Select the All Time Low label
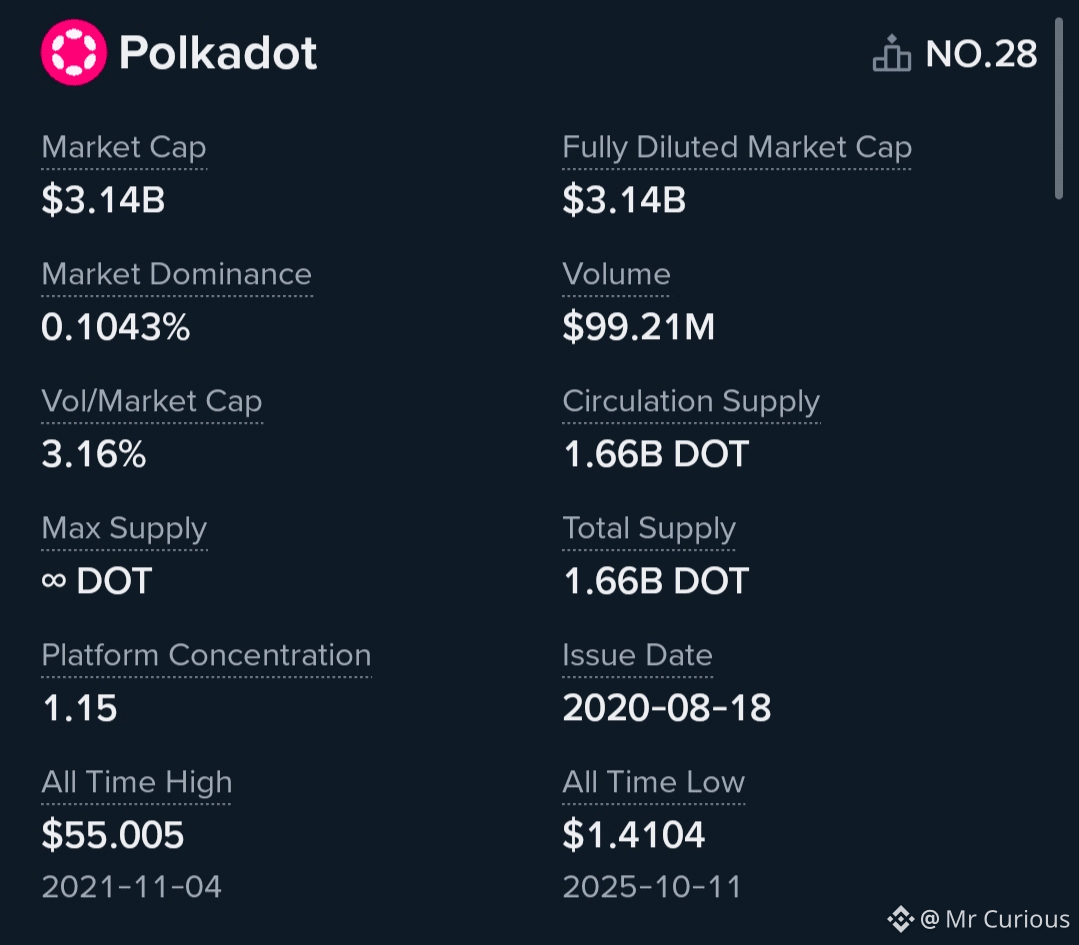Image resolution: width=1079 pixels, height=945 pixels. coord(653,783)
